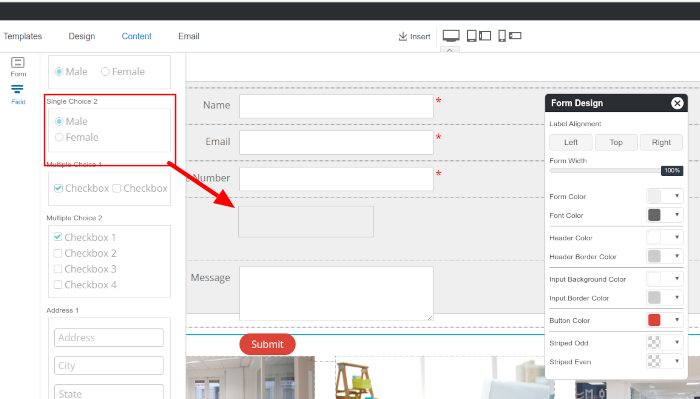Uncheck the Checkbox 1 option

coord(58,237)
